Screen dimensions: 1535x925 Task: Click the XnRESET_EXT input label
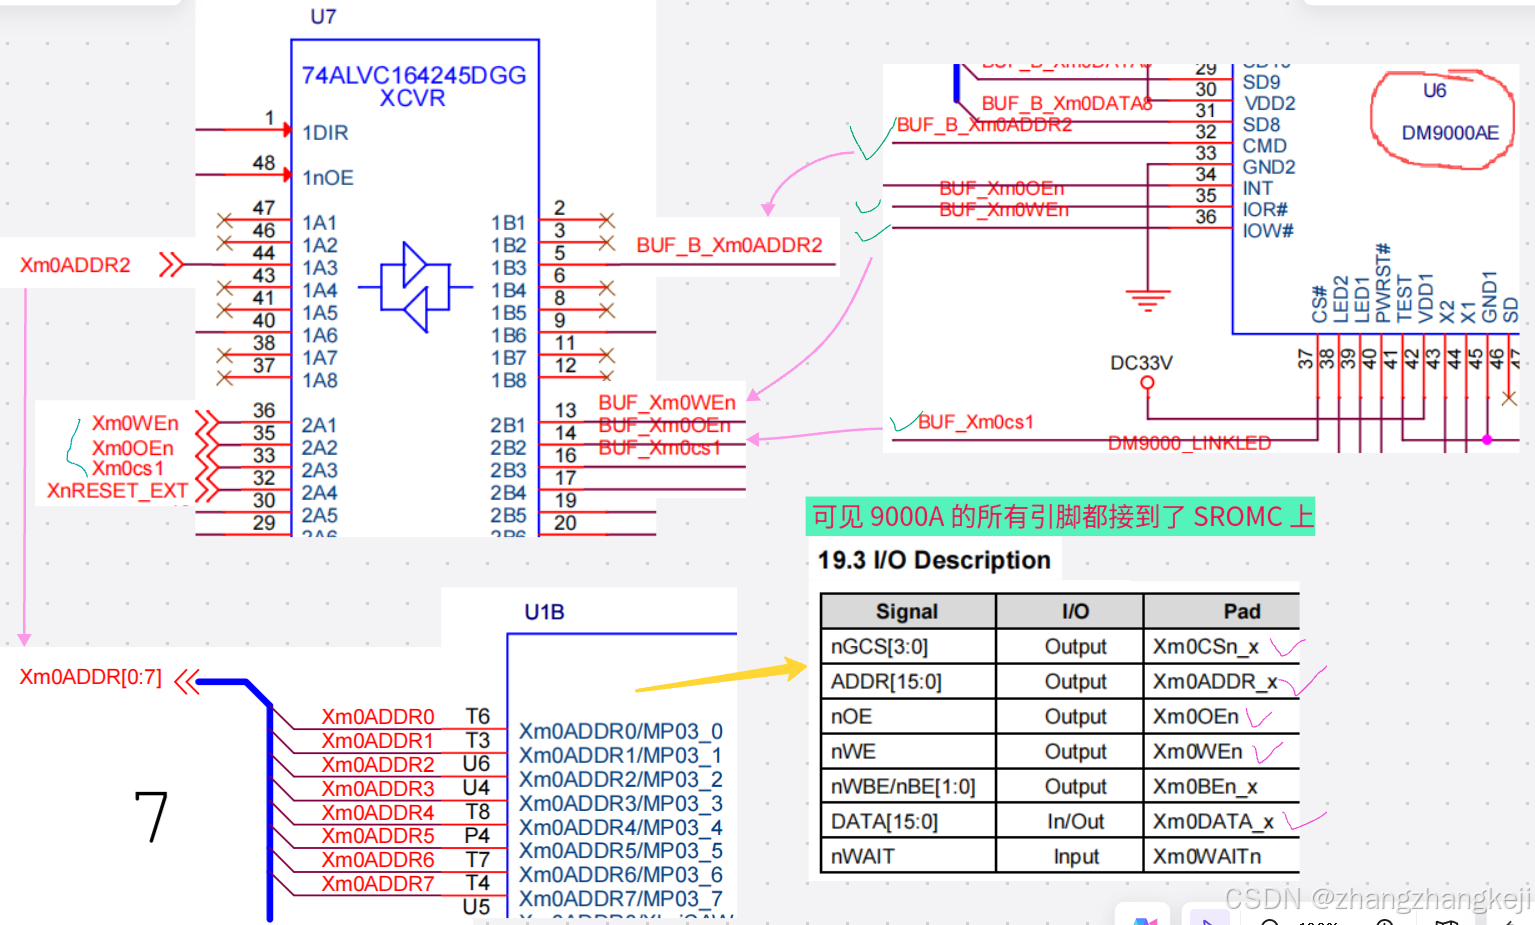pyautogui.click(x=117, y=491)
